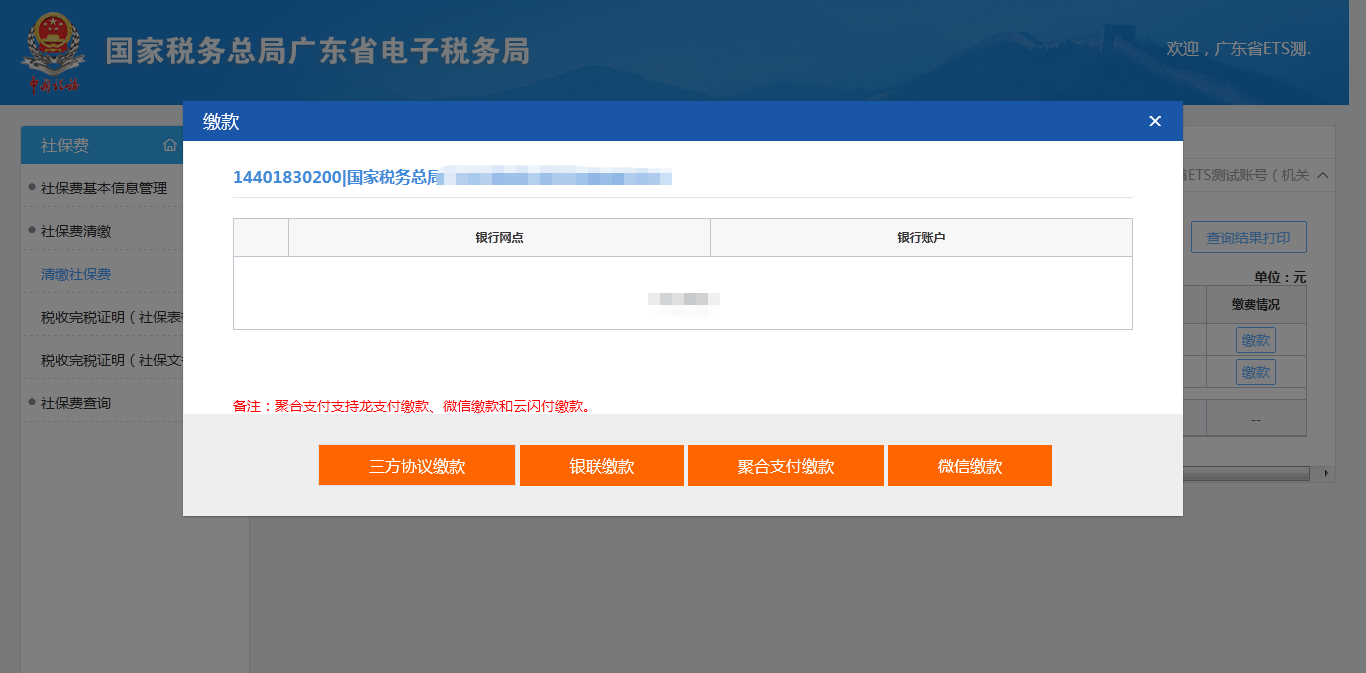Open 税收完税证明（社保文 menu entry
This screenshot has width=1366, height=673.
pos(112,360)
